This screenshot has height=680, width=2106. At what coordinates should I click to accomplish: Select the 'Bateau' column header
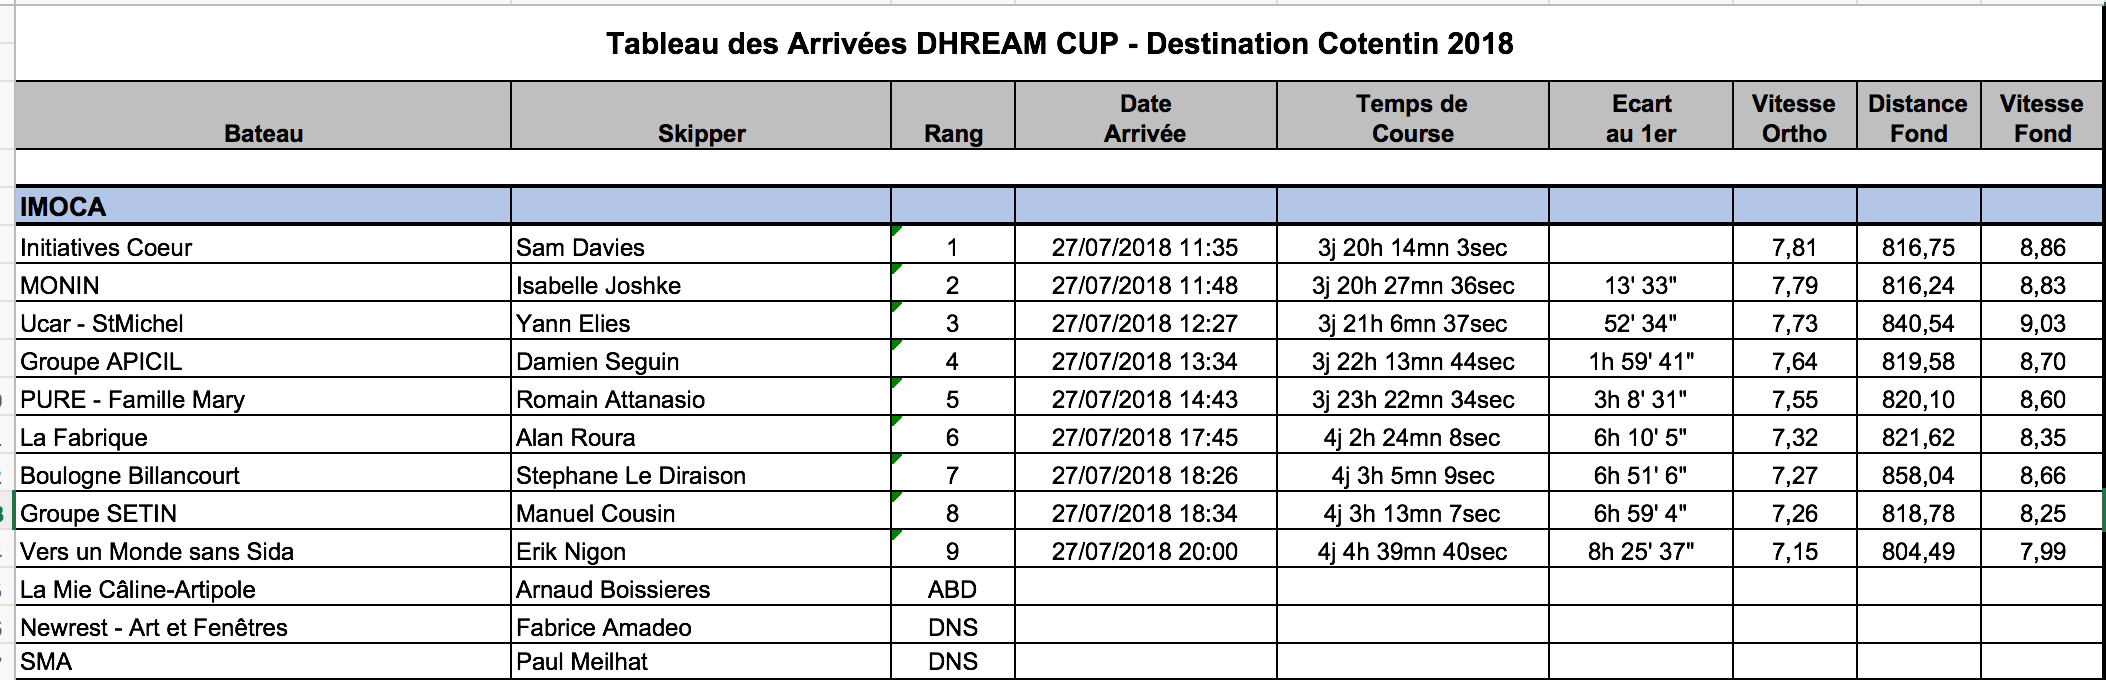263,133
